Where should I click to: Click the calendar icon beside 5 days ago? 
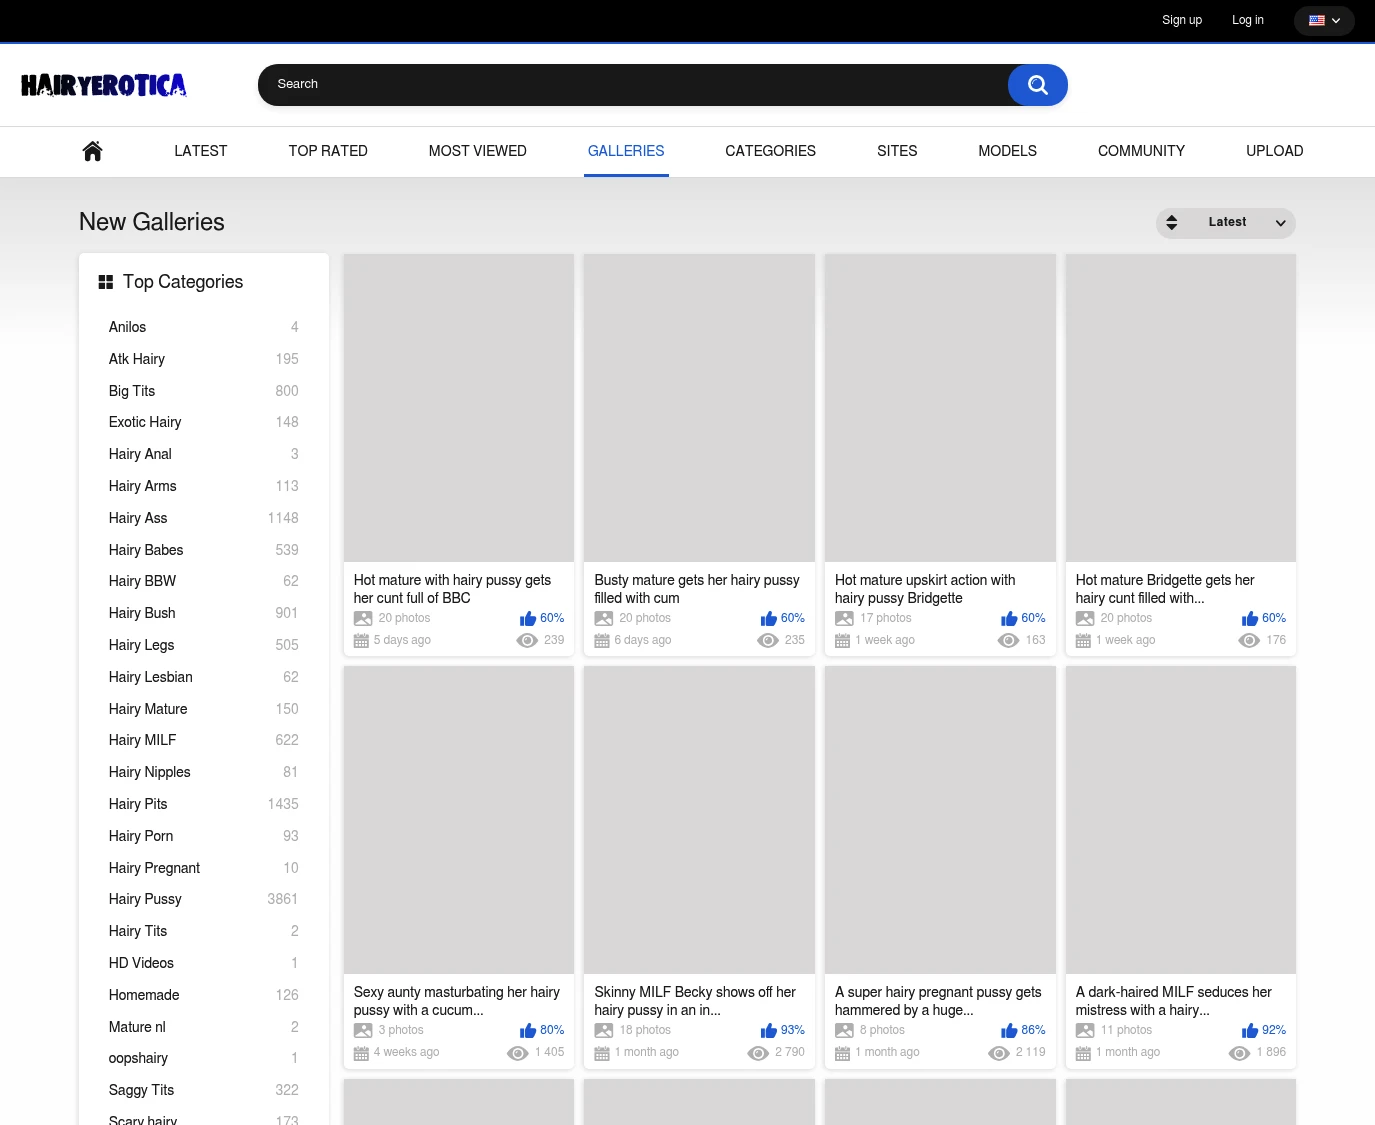[361, 641]
